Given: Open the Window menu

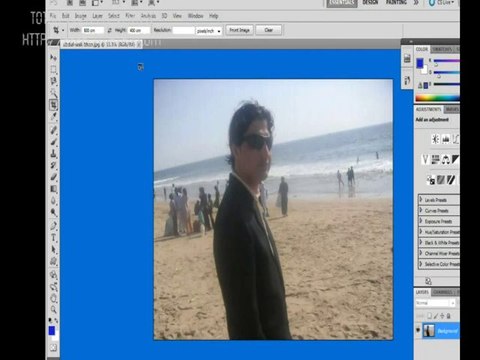Looking at the screenshot, I should coord(195,16).
